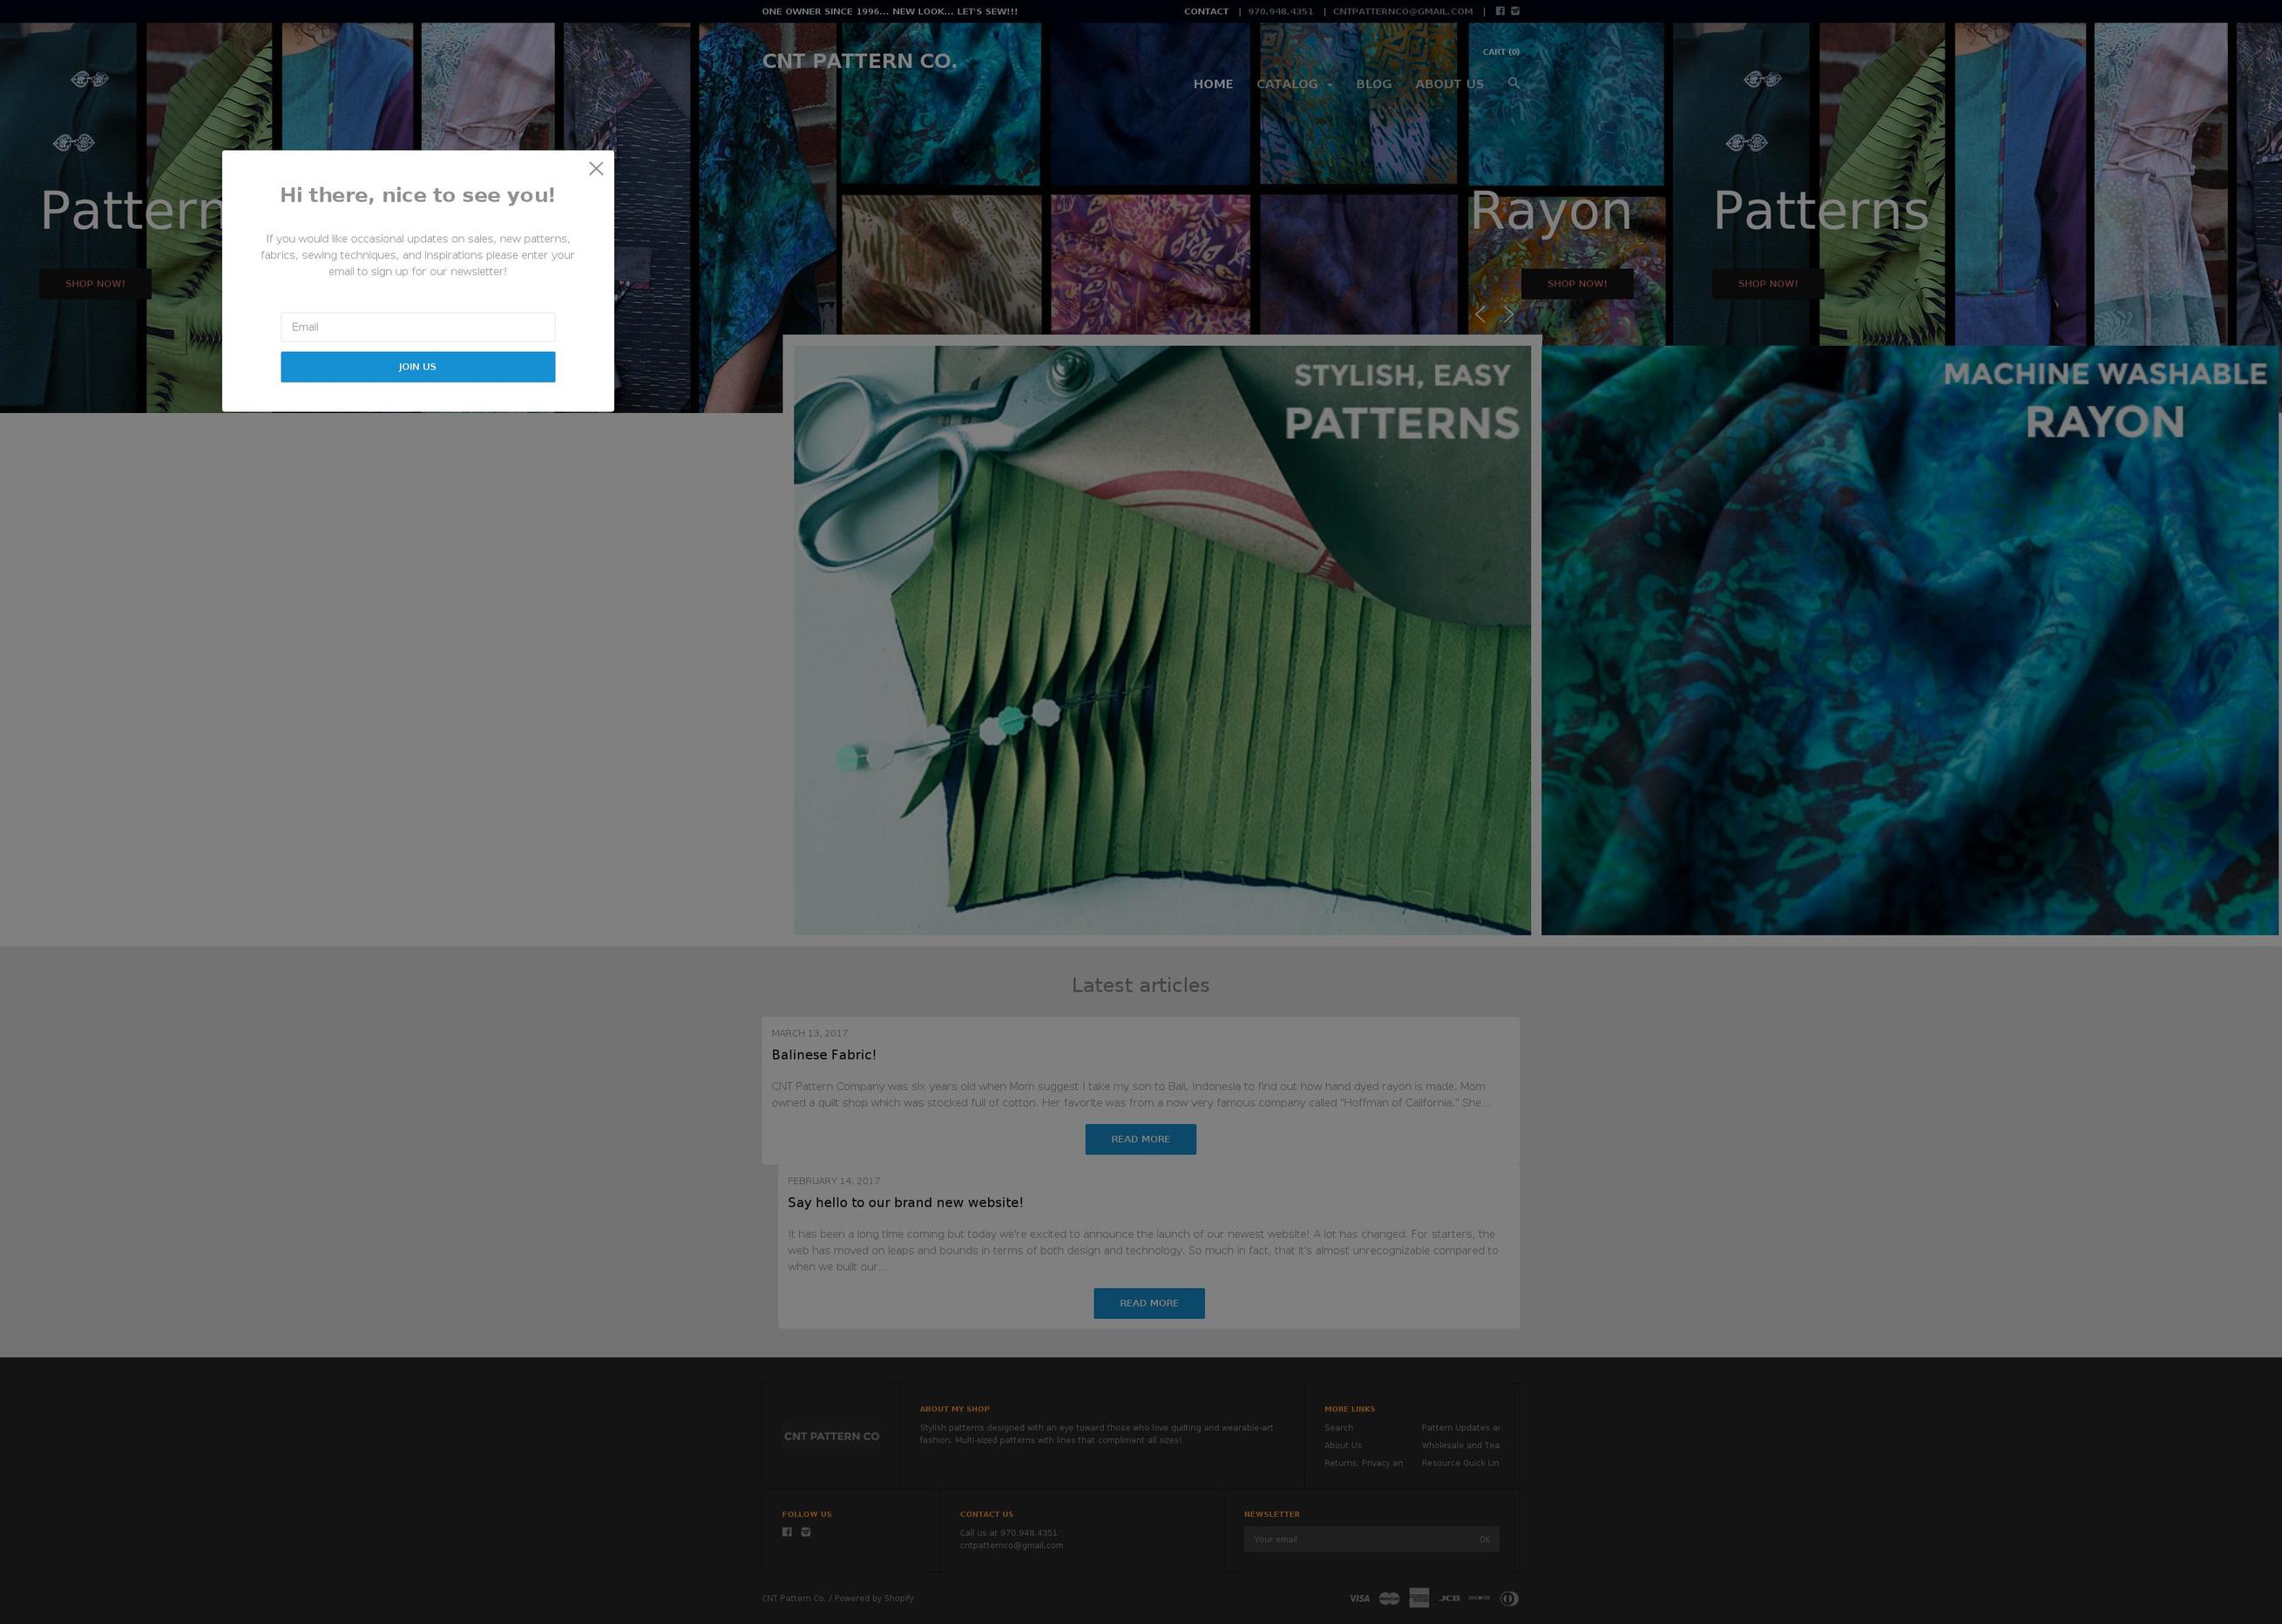Open the BLOG page from navigation

[1373, 84]
